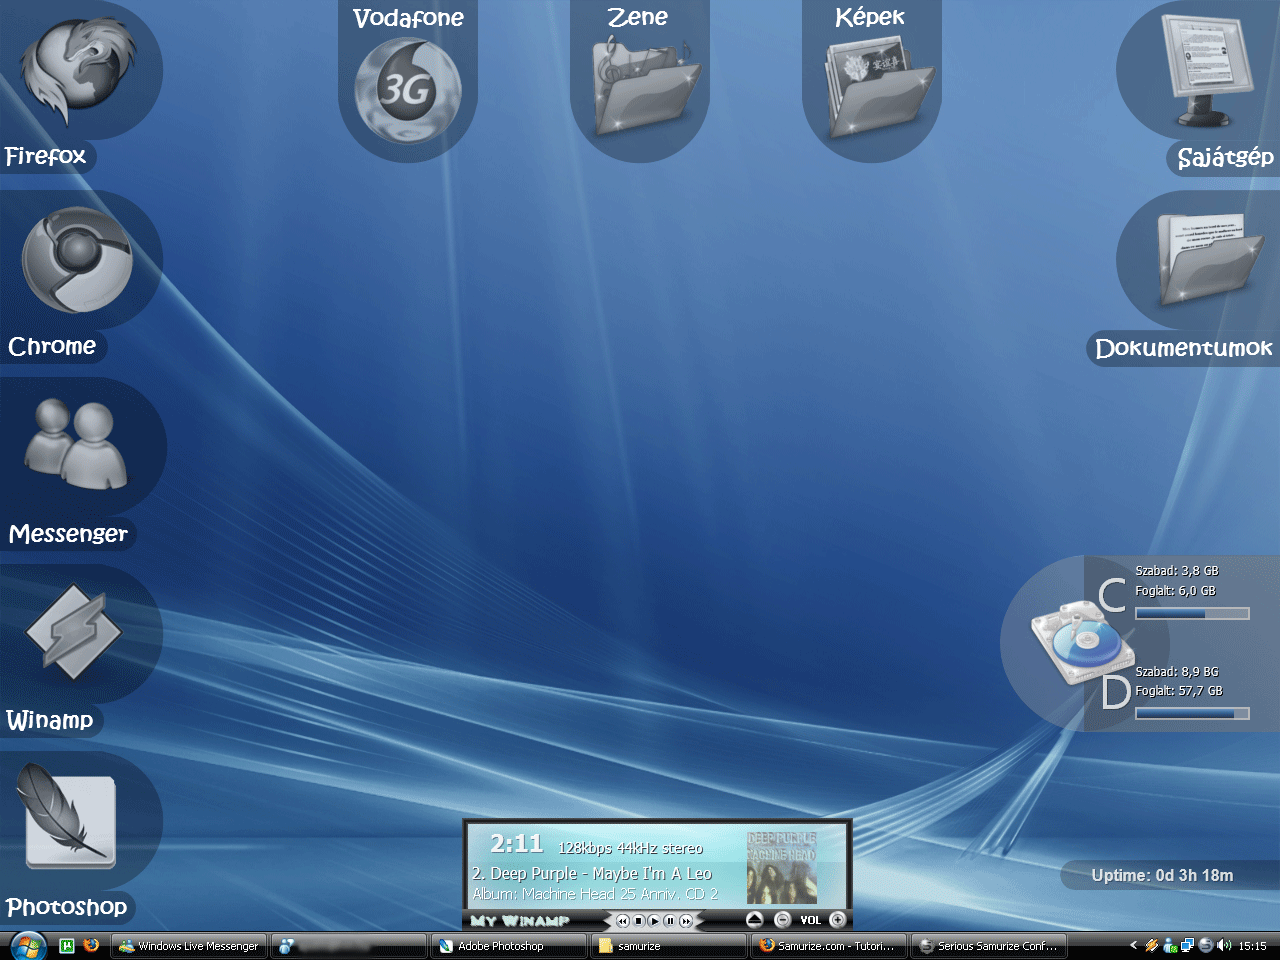Screen dimensions: 1280x960
Task: Click the eject button in Winamp widget
Action: point(755,920)
